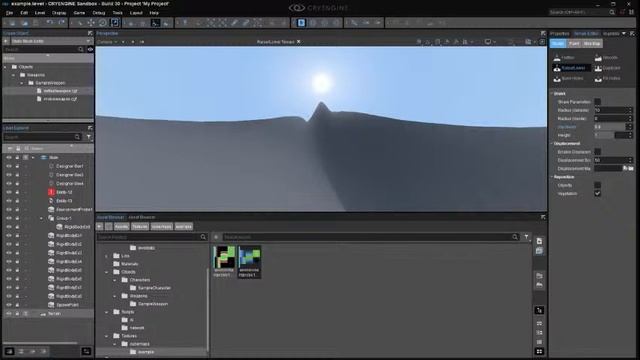Toggle the eye for the Group-1 row
Image resolution: width=640 pixels, height=360 pixels.
(9, 218)
